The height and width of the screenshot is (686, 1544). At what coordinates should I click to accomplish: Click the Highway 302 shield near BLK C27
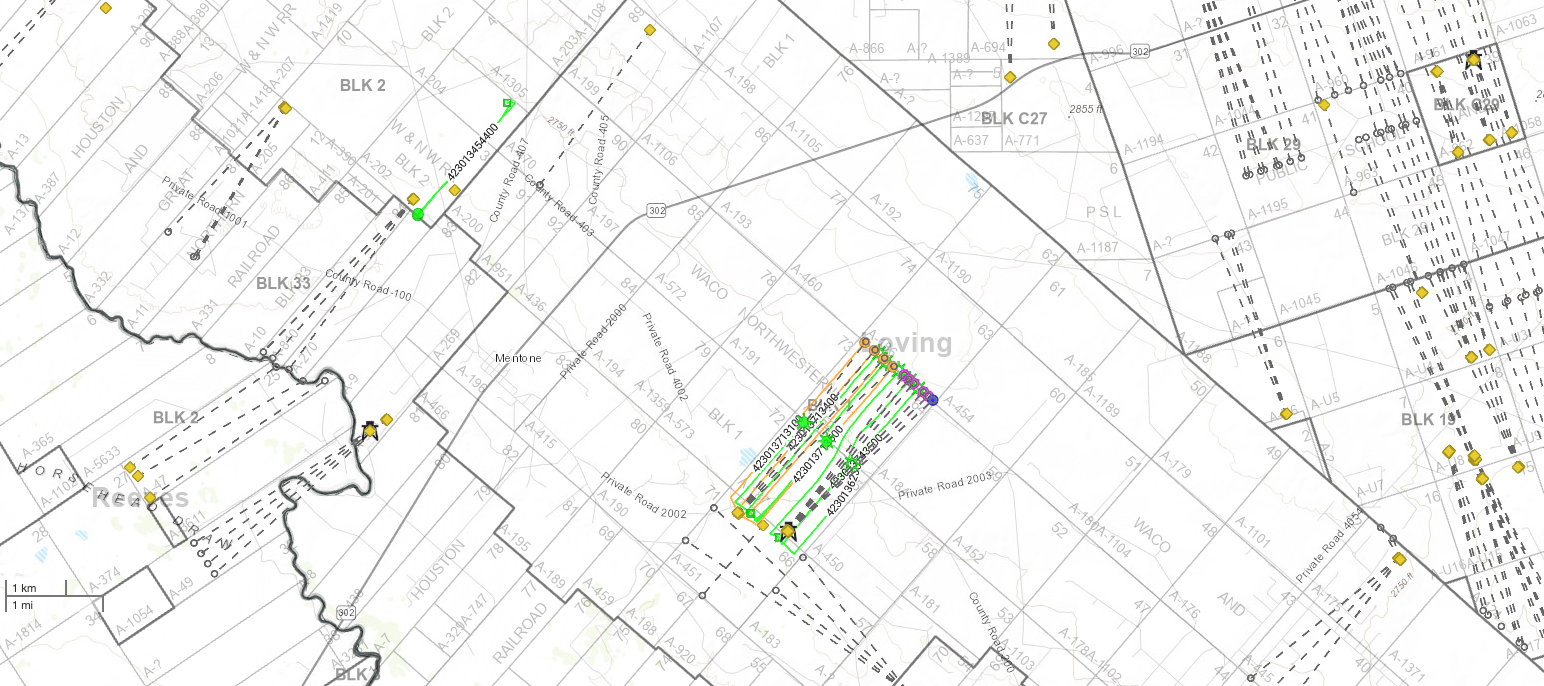click(1141, 51)
